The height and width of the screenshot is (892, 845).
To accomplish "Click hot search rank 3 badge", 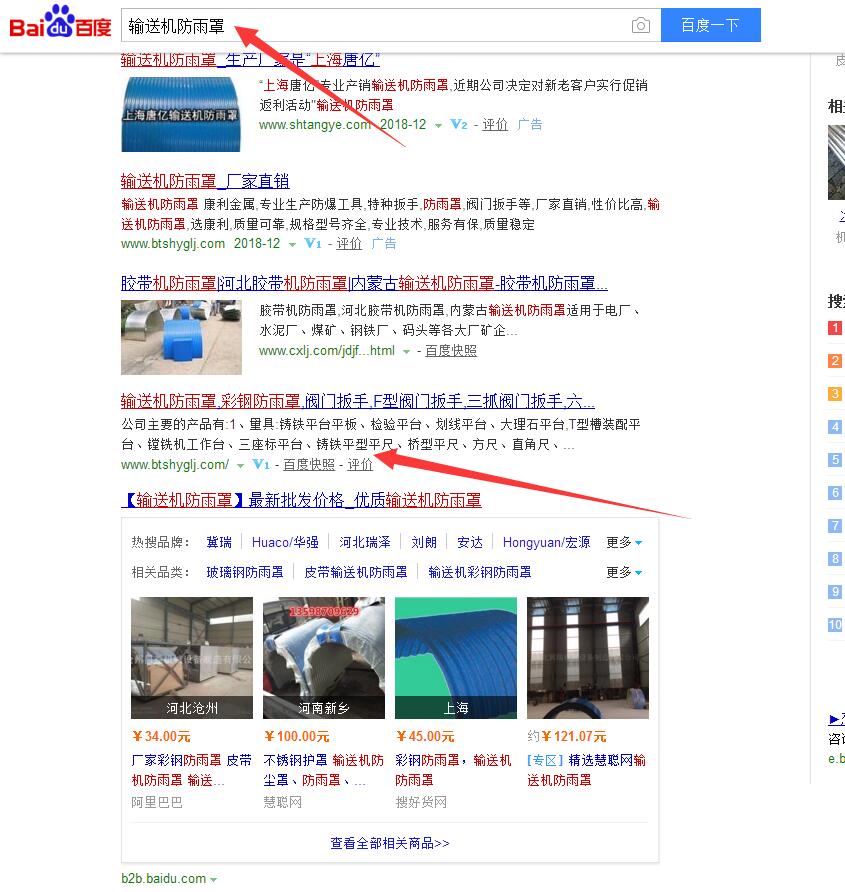I will 835,394.
